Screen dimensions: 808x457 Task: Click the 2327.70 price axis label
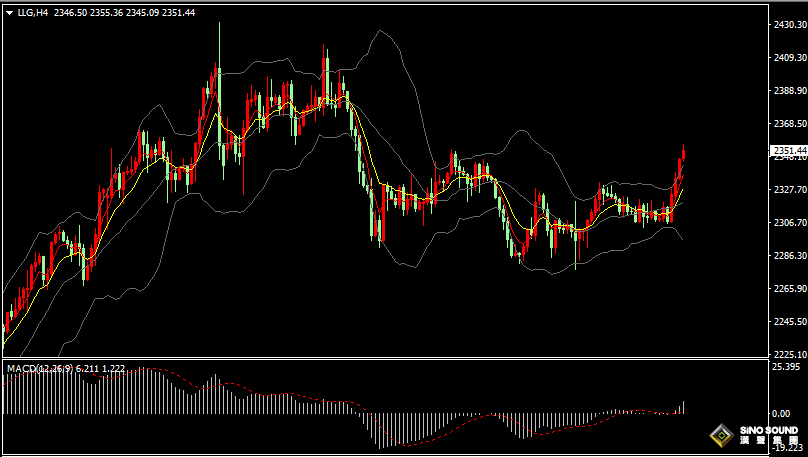click(x=789, y=189)
